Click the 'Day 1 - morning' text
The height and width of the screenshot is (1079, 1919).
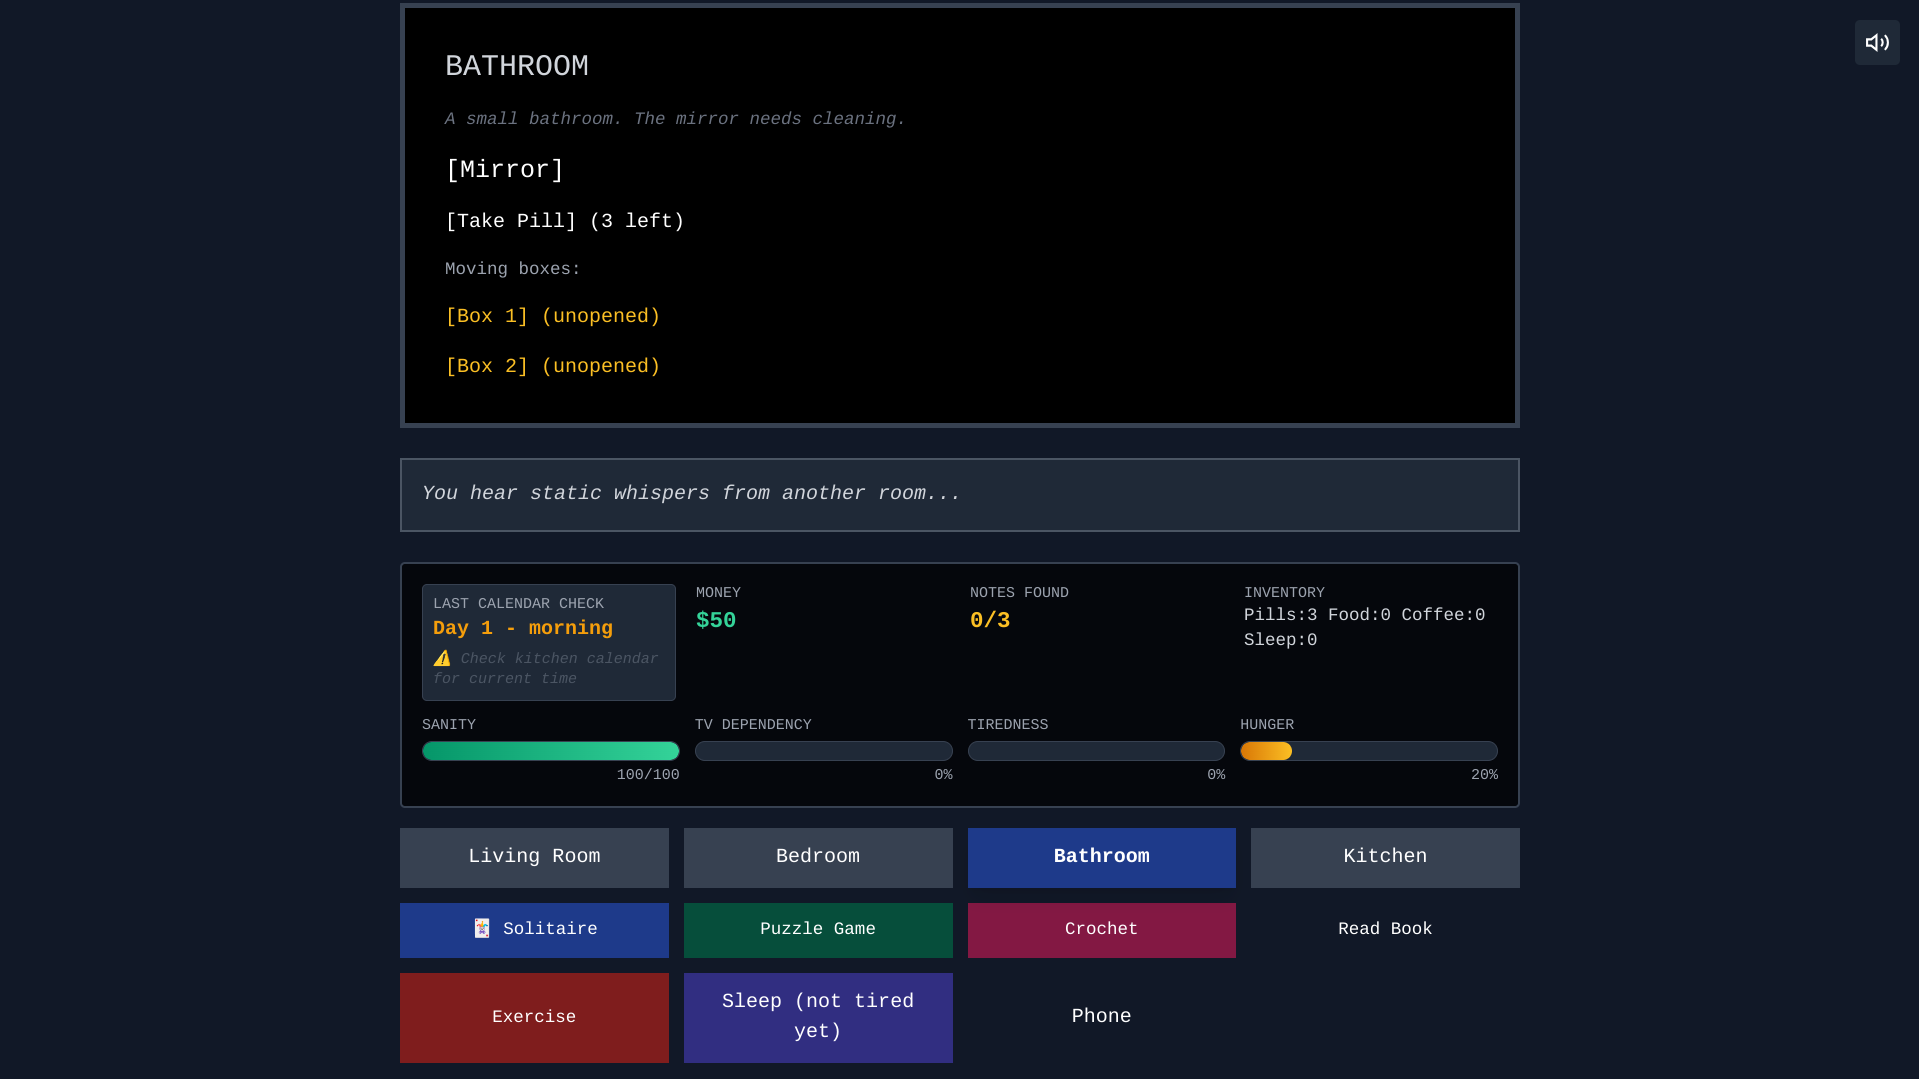(x=523, y=629)
